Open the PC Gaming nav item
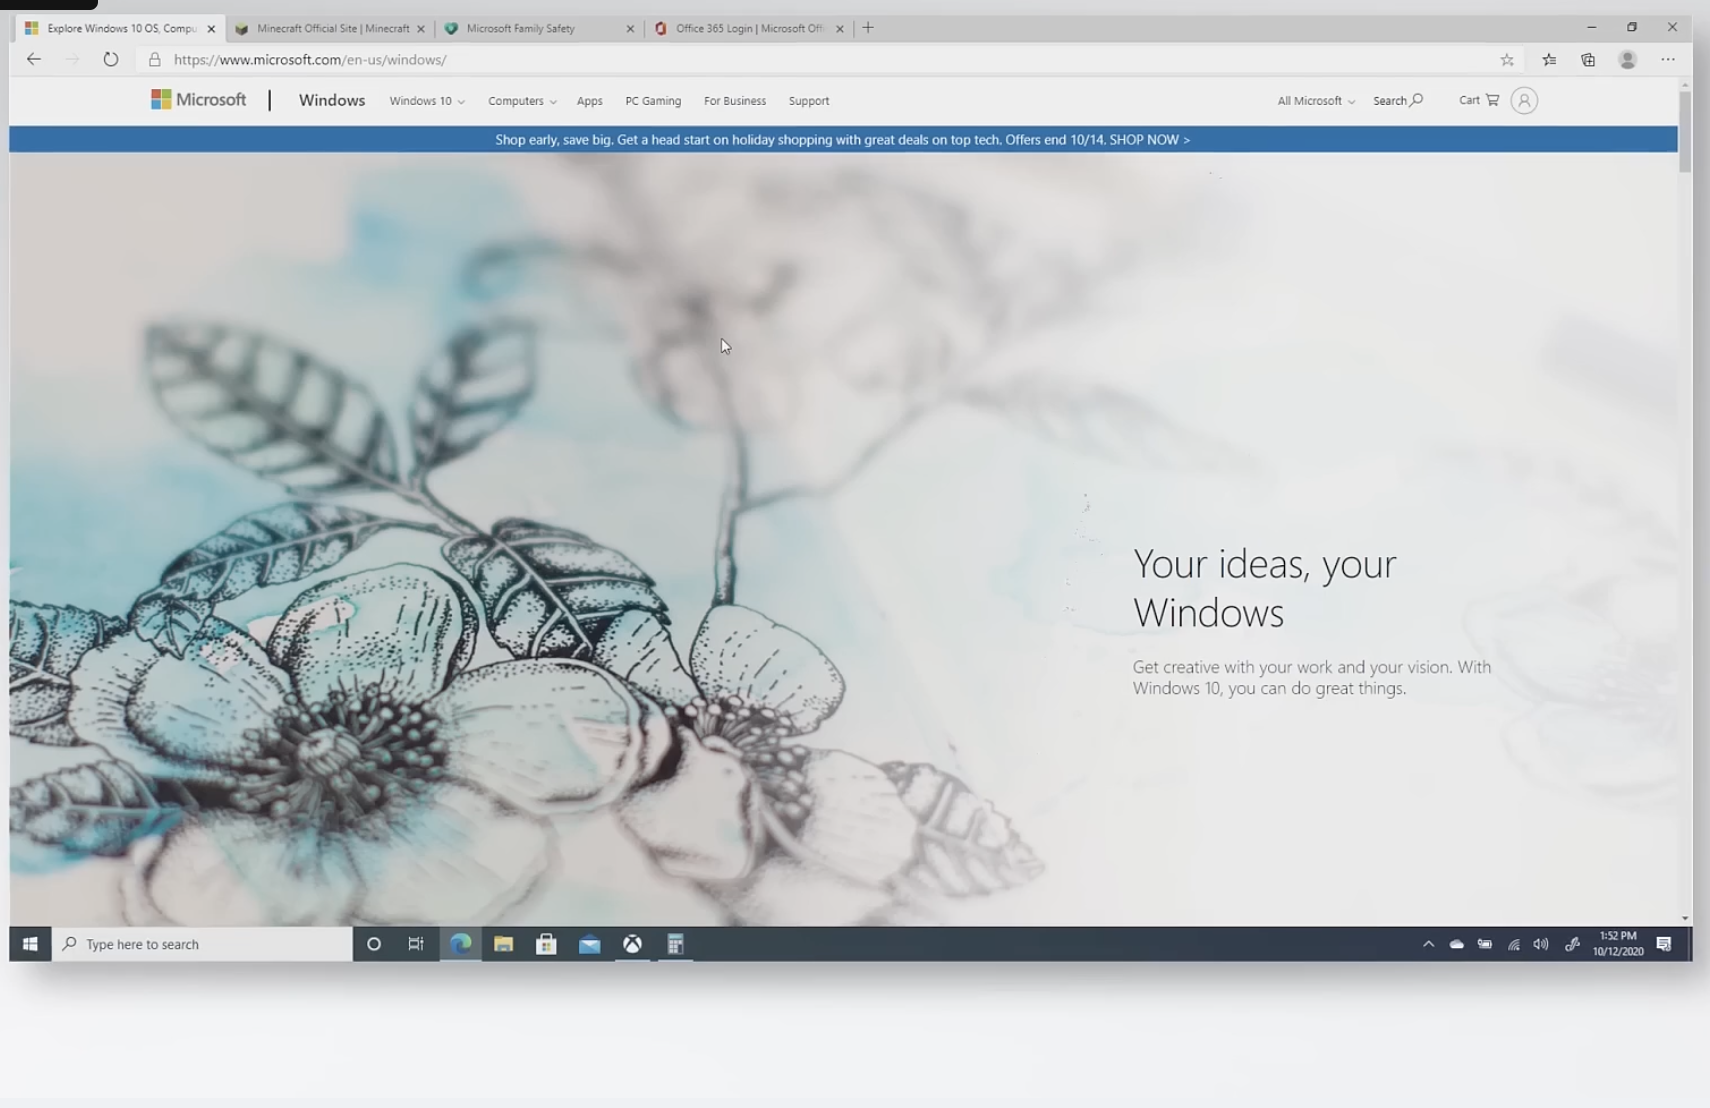Image resolution: width=1710 pixels, height=1108 pixels. 653,101
